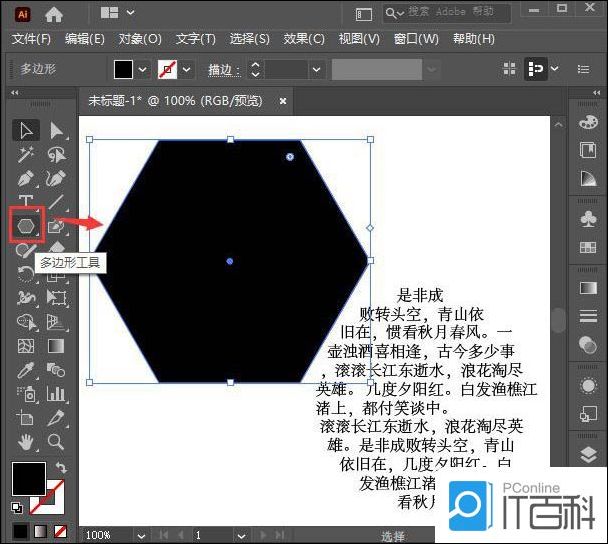
Task: Expand the fill color dropdown arrow
Action: [x=143, y=70]
